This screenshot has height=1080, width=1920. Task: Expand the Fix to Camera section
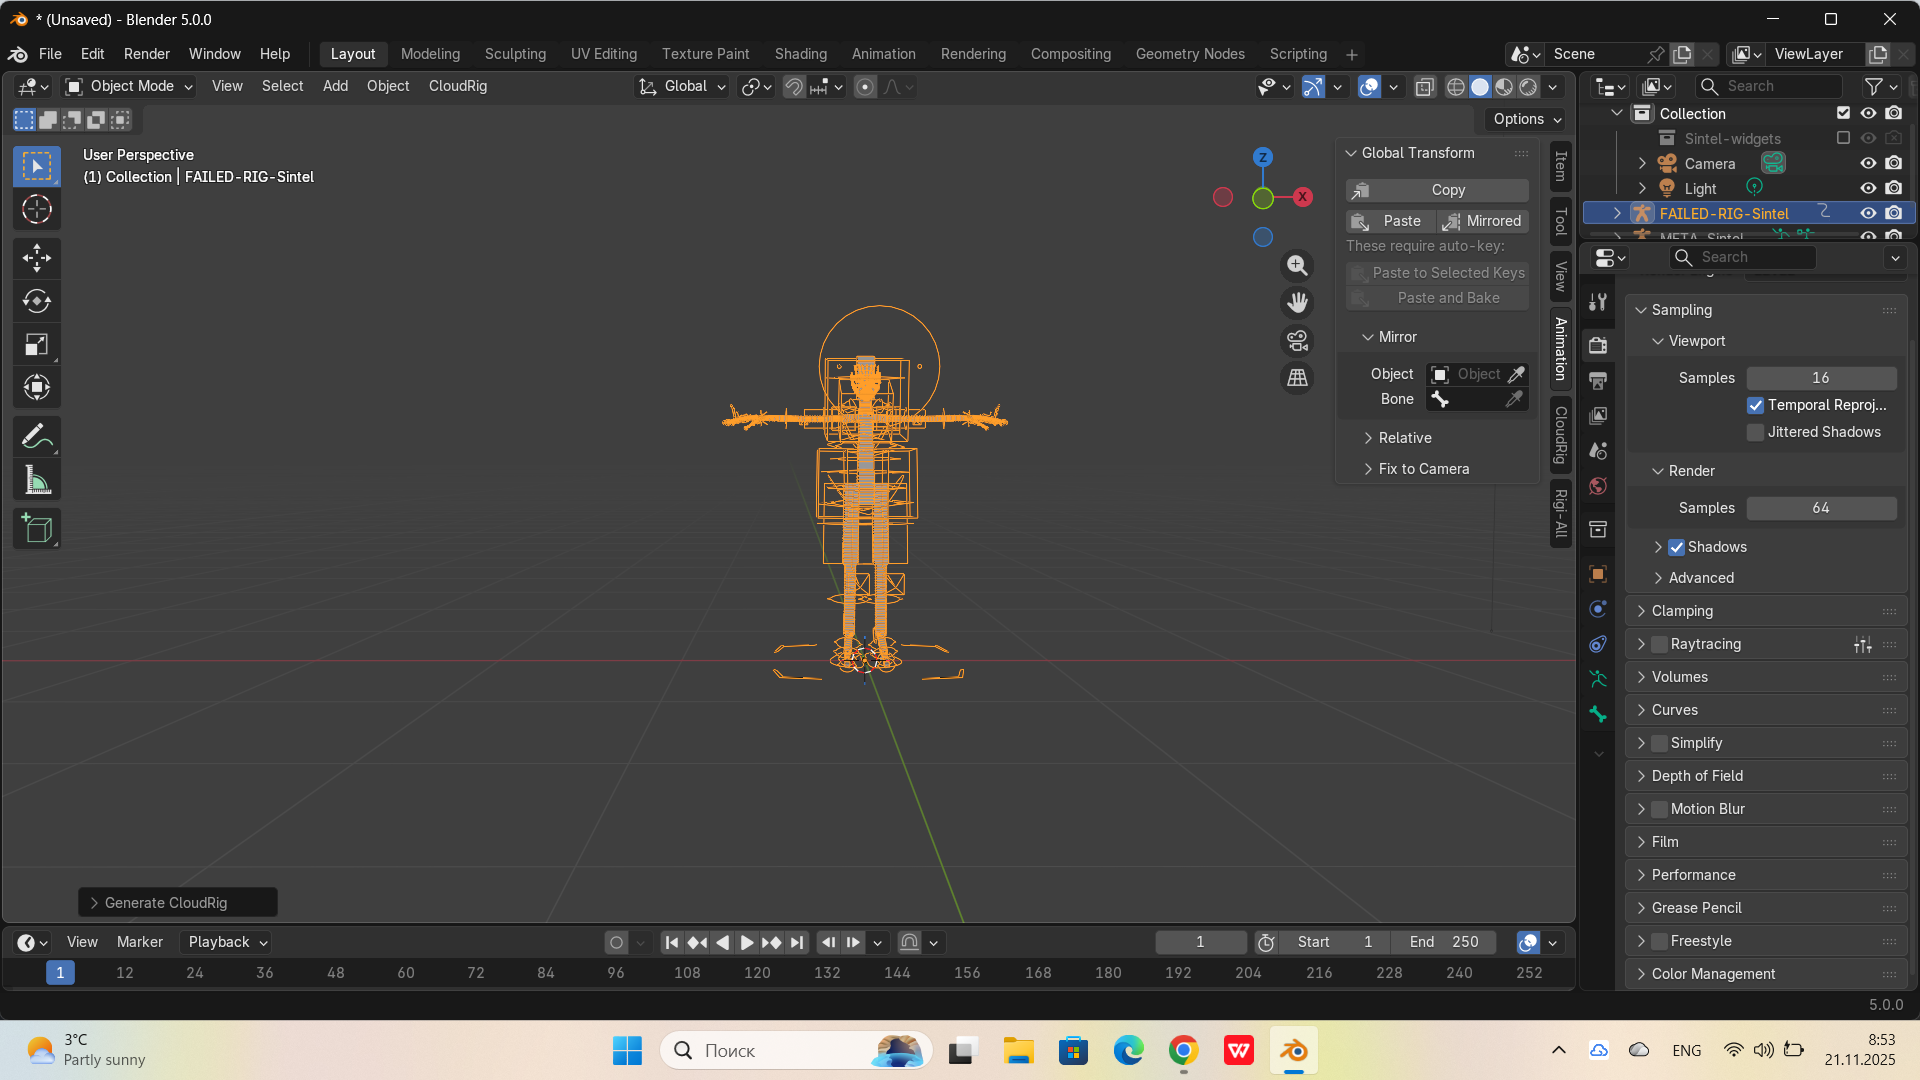pyautogui.click(x=1423, y=469)
